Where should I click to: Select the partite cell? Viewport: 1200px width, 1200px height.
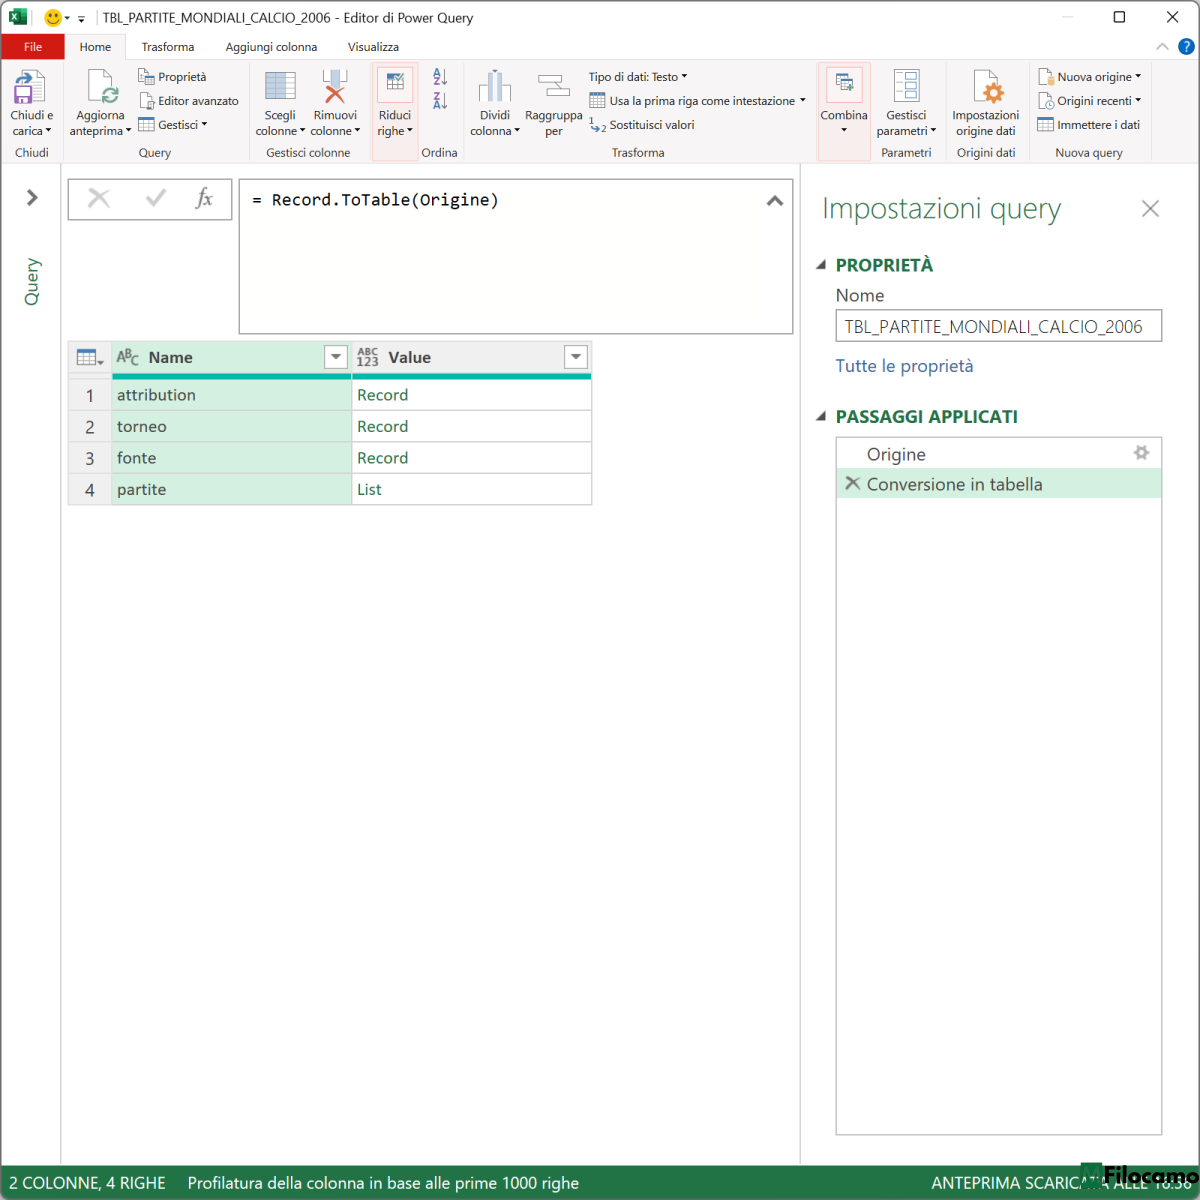231,490
